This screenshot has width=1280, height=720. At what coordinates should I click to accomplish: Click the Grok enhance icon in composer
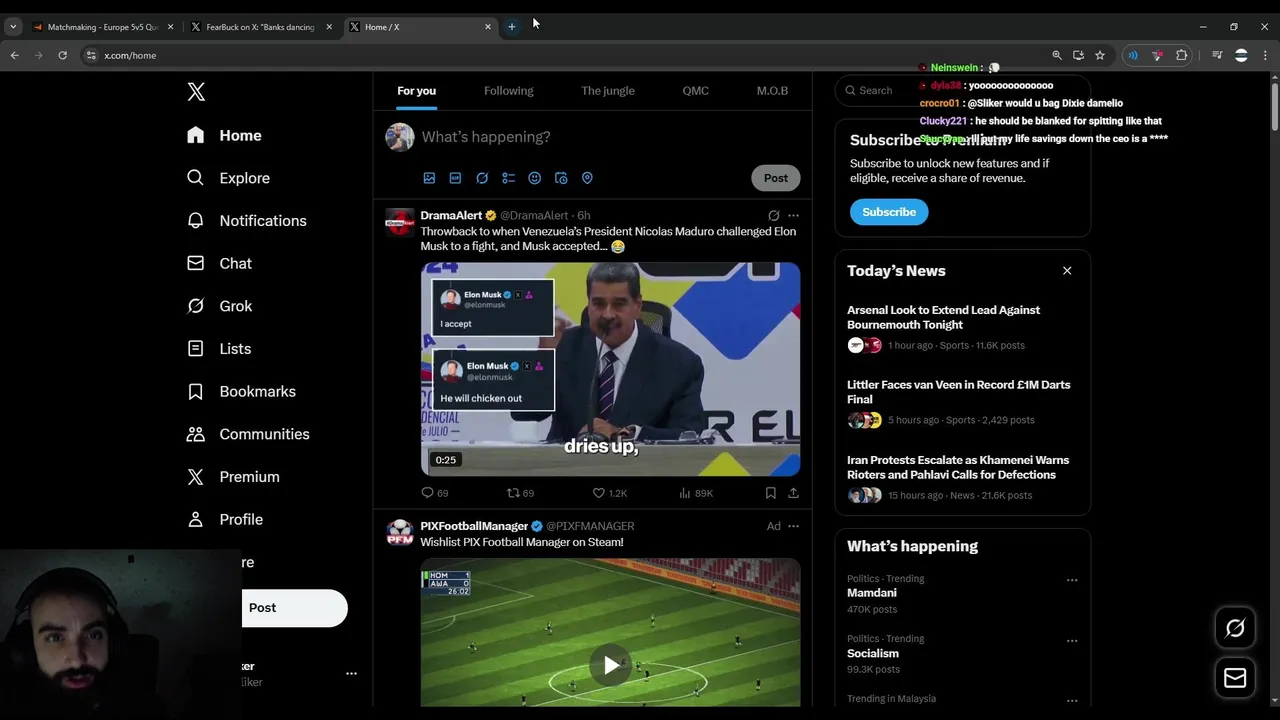pyautogui.click(x=482, y=178)
